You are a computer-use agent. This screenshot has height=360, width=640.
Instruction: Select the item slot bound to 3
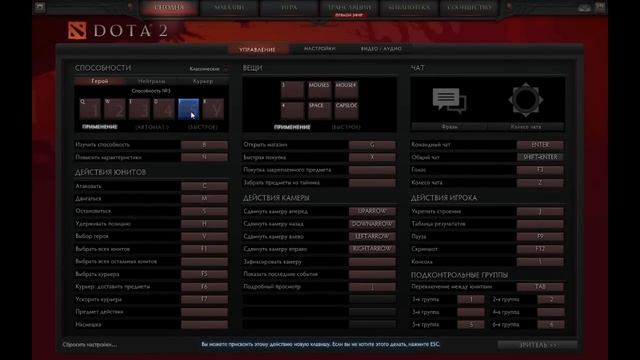point(292,90)
